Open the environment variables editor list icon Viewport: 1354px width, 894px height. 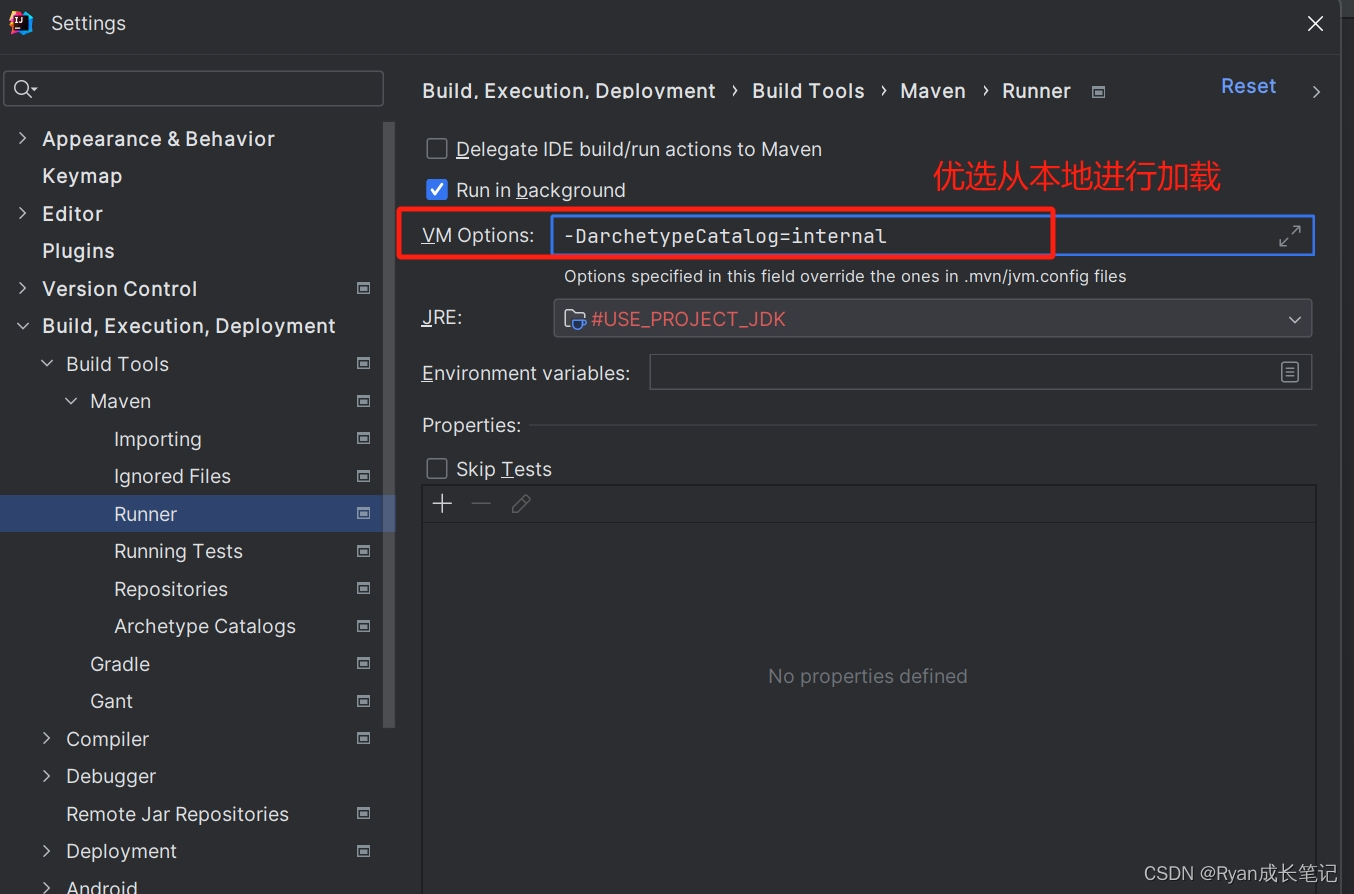[x=1290, y=372]
